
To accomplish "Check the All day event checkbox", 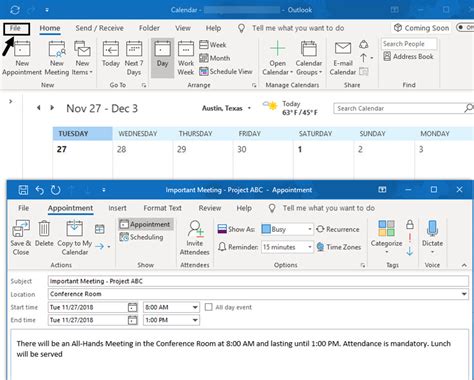I will click(x=208, y=307).
